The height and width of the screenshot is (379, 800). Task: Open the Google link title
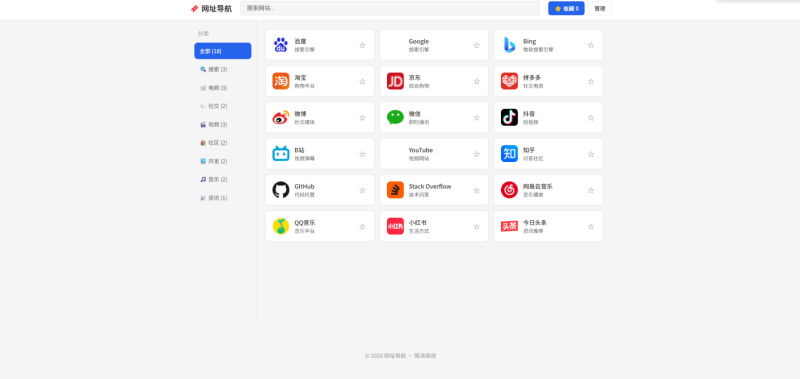coord(418,41)
